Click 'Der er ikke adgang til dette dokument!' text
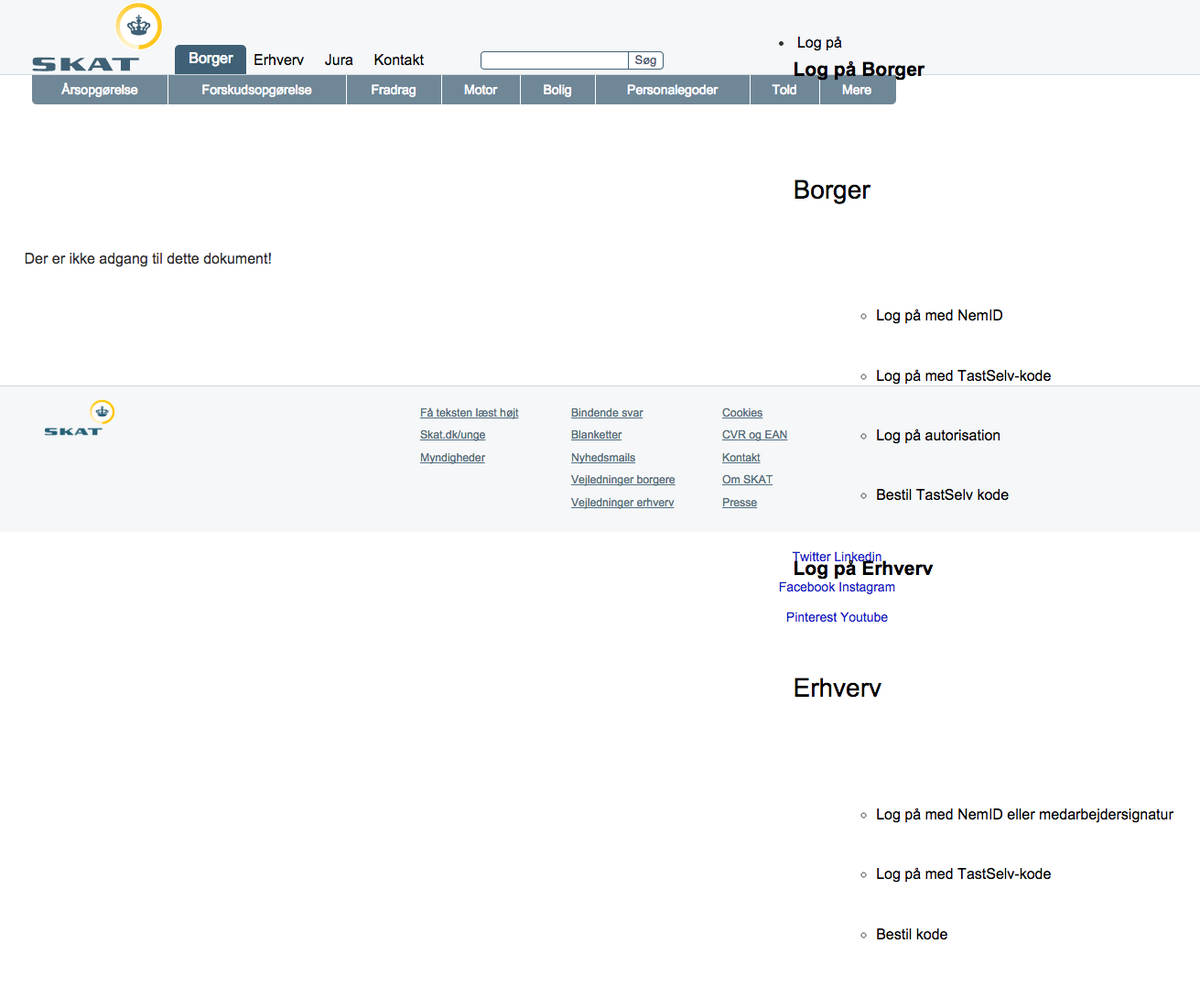 (x=148, y=259)
